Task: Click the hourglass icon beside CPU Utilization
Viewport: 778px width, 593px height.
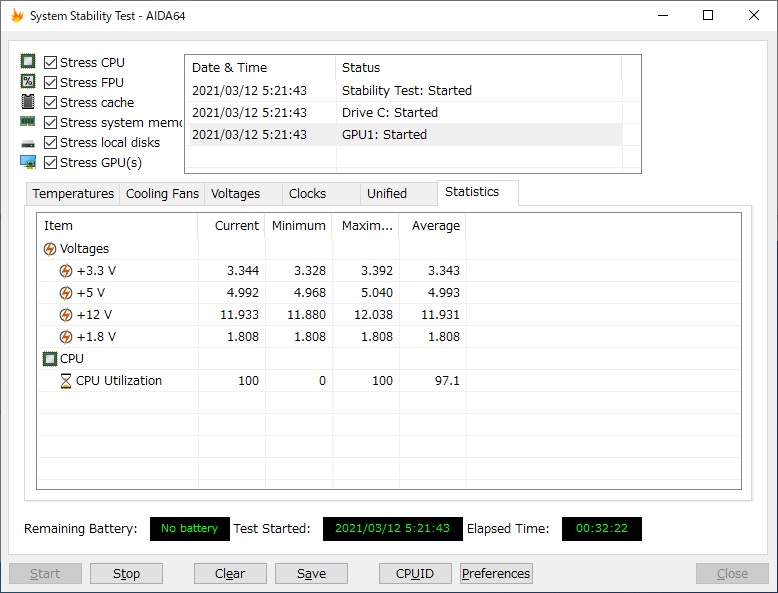Action: tap(66, 381)
